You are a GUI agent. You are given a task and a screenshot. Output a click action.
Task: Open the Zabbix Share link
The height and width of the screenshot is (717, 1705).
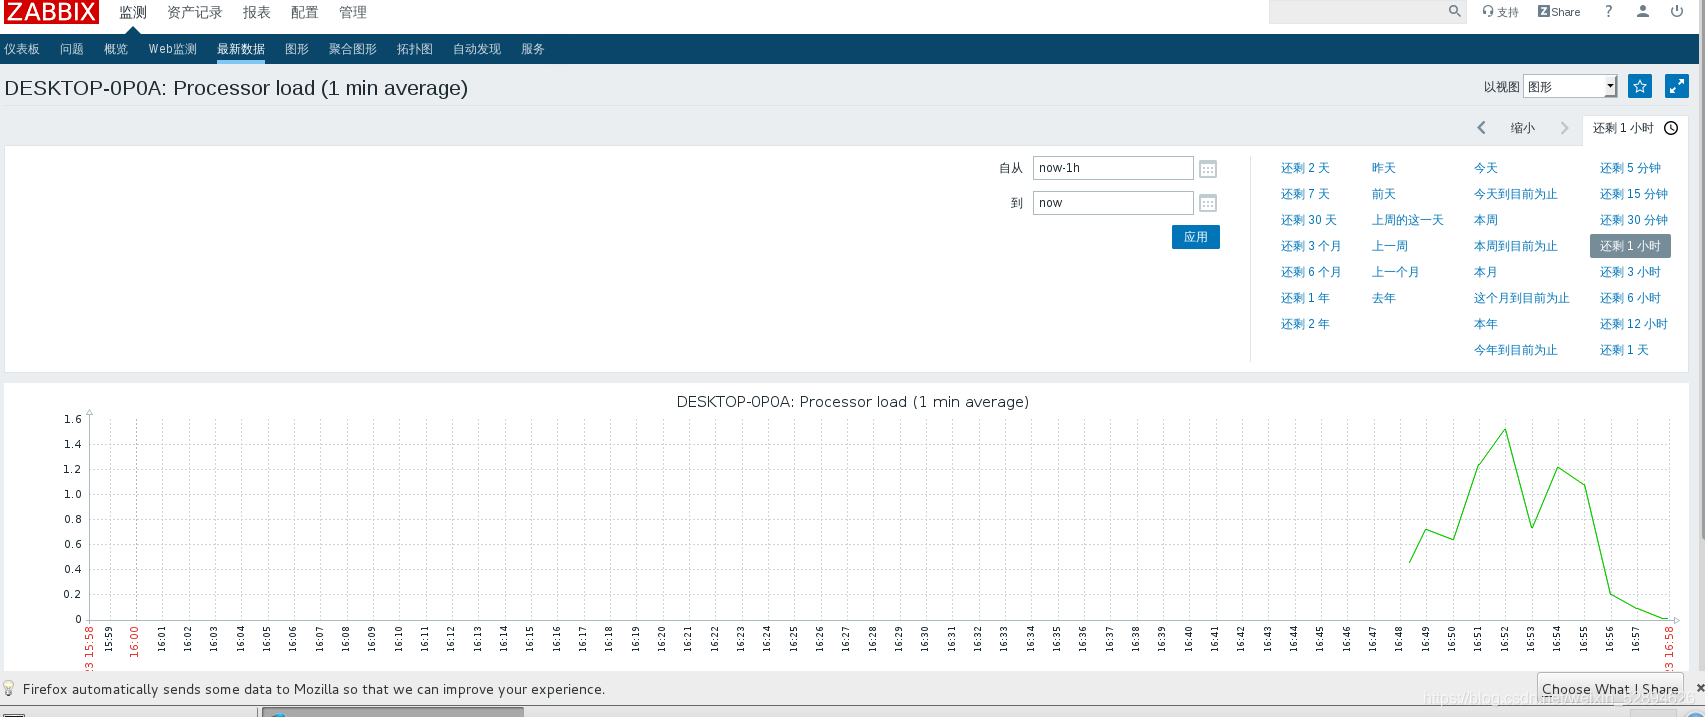[x=1559, y=12]
